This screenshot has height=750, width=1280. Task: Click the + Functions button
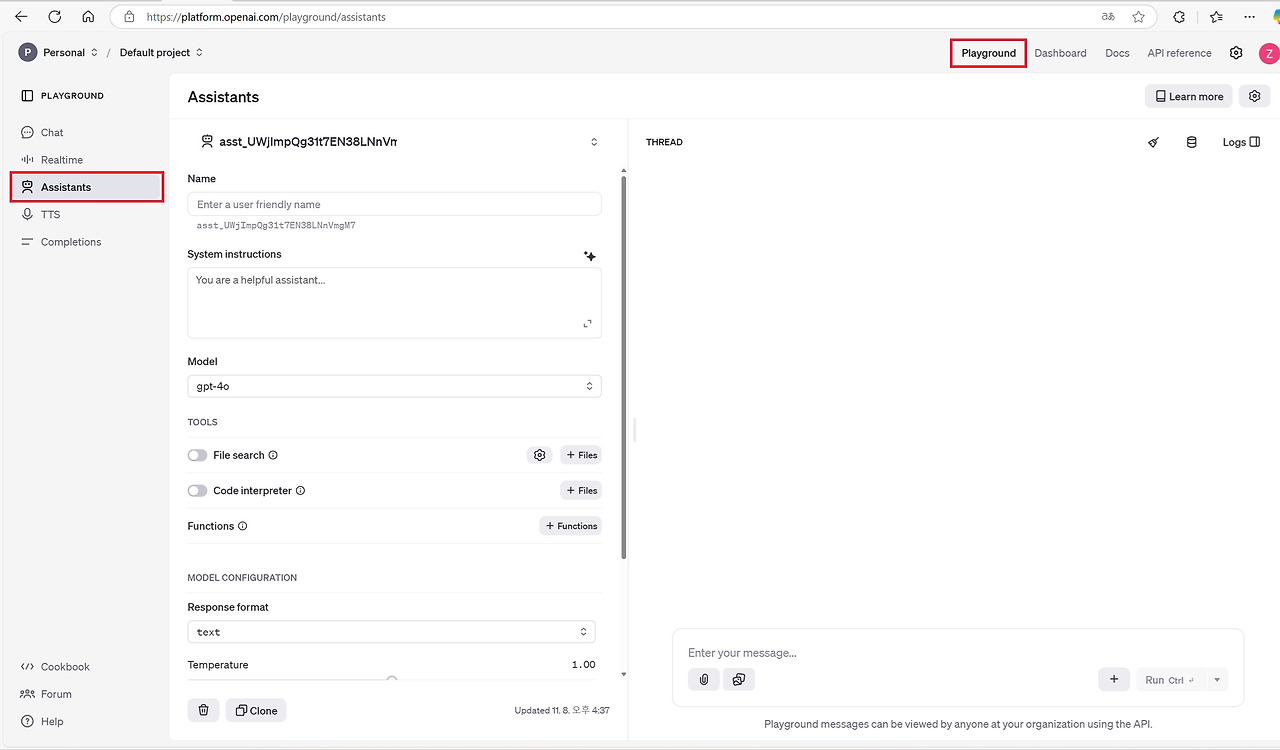click(x=570, y=526)
